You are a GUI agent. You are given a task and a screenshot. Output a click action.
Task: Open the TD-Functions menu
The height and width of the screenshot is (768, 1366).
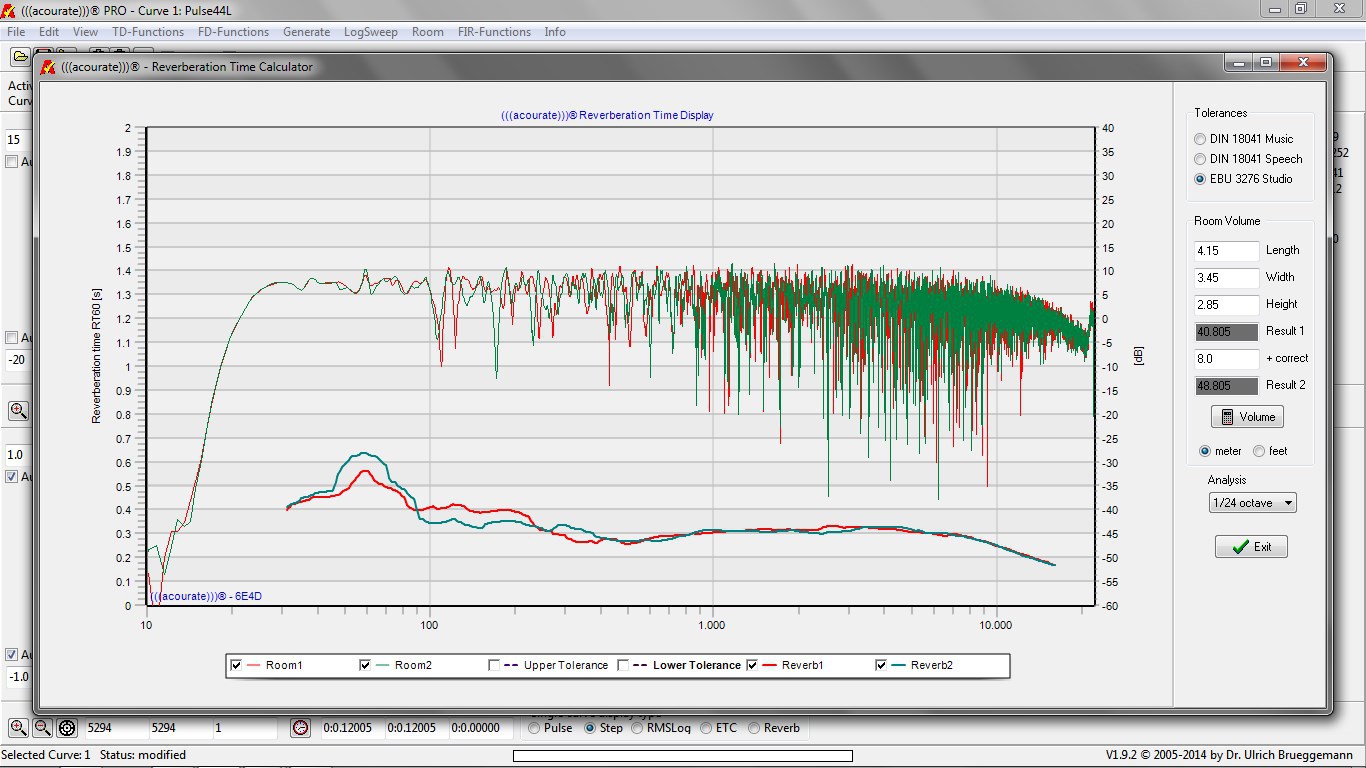[x=148, y=32]
